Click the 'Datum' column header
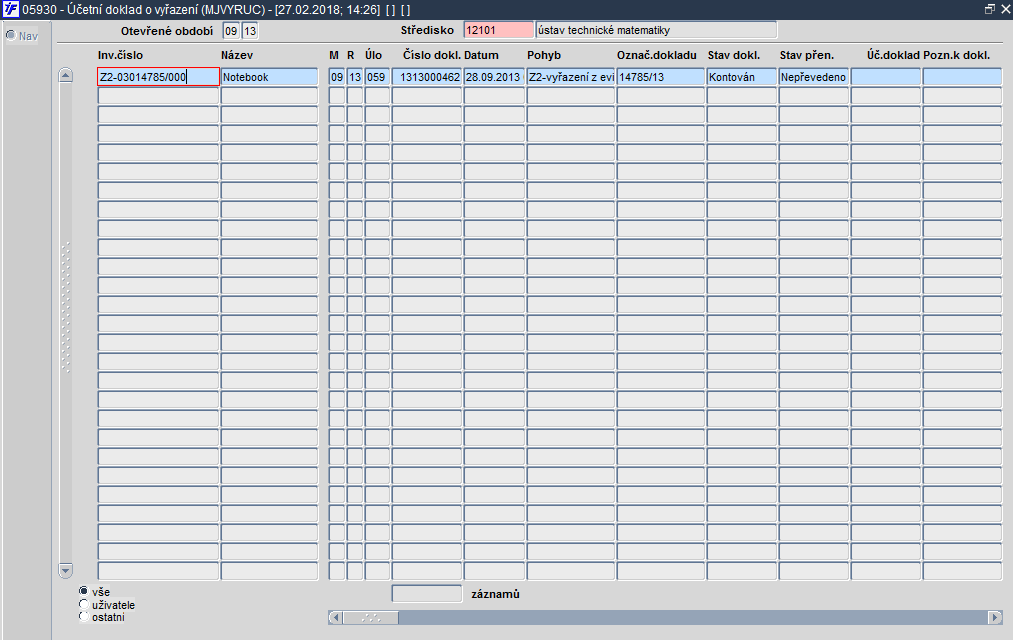The height and width of the screenshot is (640, 1013). point(481,55)
